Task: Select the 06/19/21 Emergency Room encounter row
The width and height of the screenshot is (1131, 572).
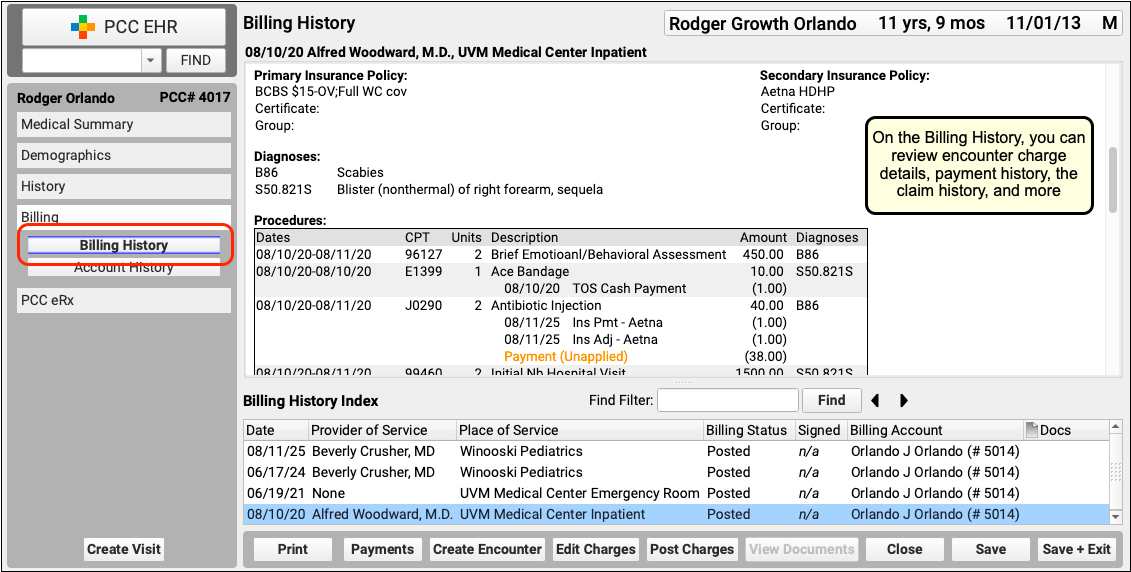Action: pos(677,493)
